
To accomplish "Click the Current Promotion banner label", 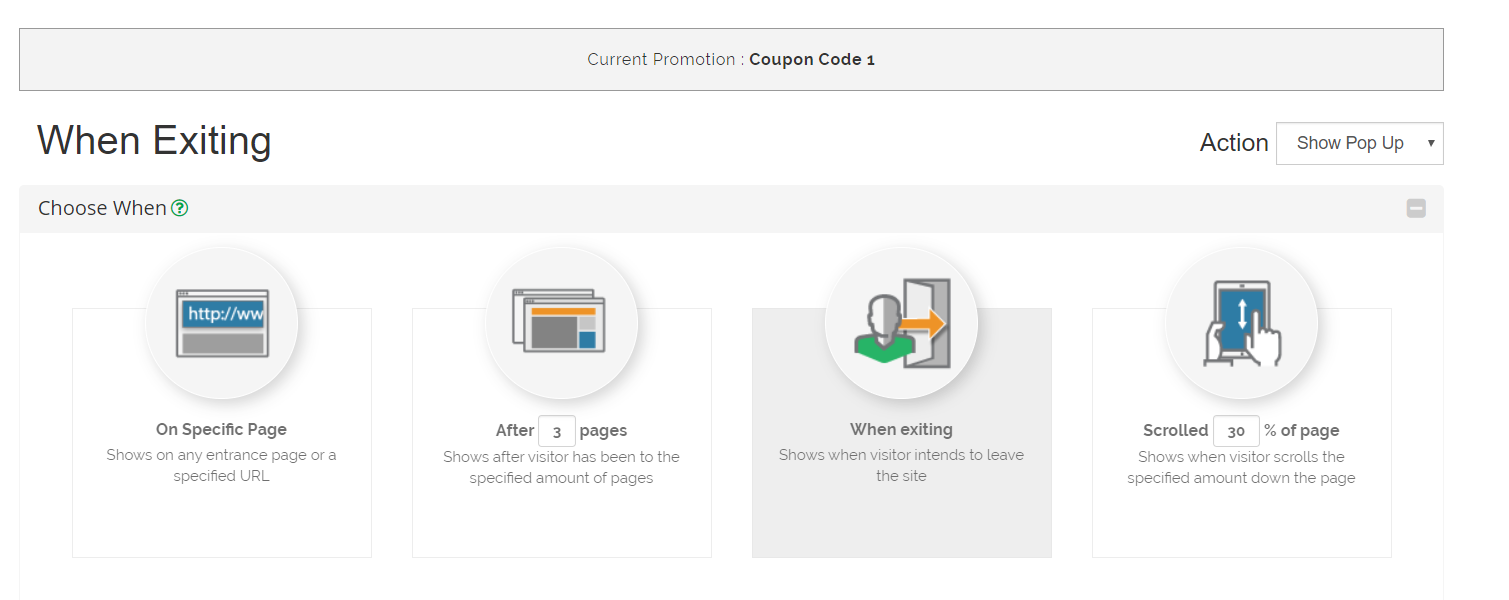I will coord(661,59).
